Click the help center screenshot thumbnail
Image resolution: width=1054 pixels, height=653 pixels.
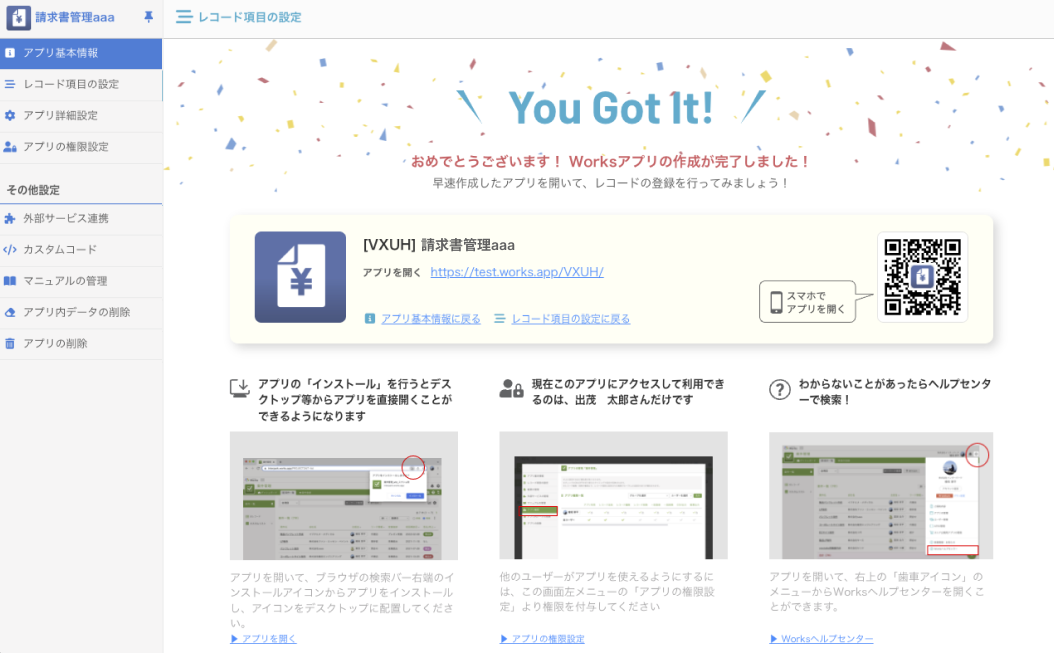pos(881,496)
